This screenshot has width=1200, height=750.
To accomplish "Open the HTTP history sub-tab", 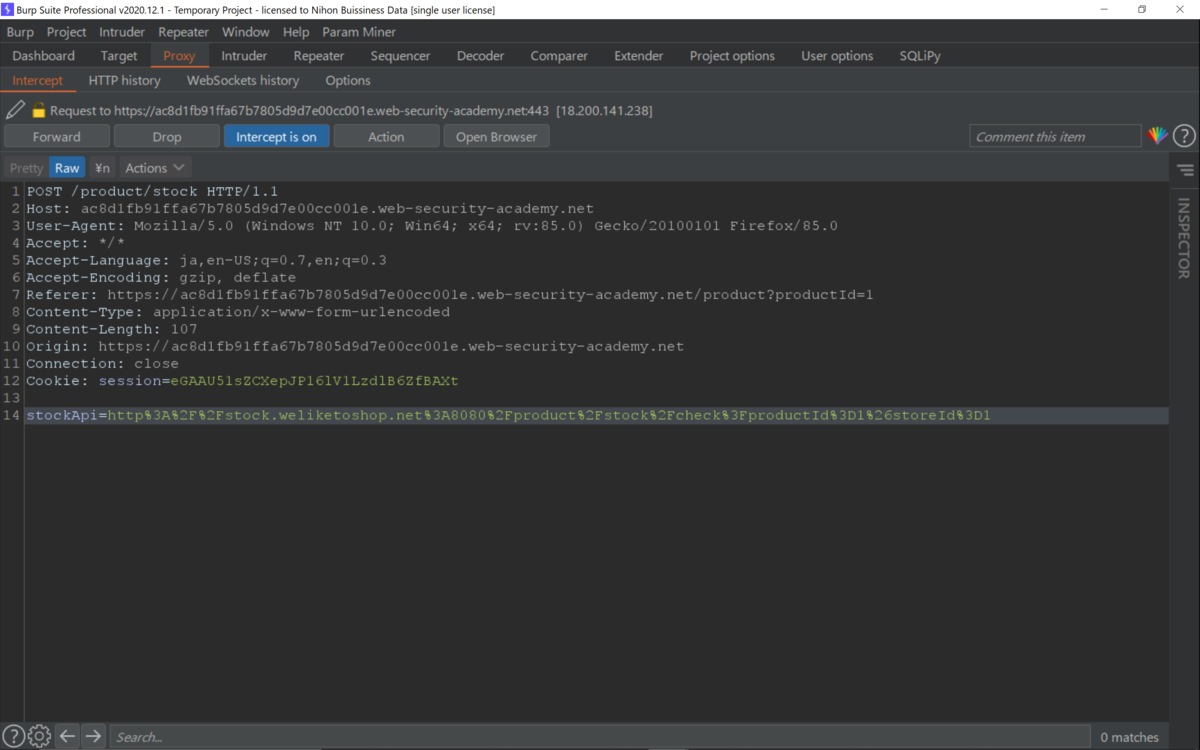I will pyautogui.click(x=124, y=80).
